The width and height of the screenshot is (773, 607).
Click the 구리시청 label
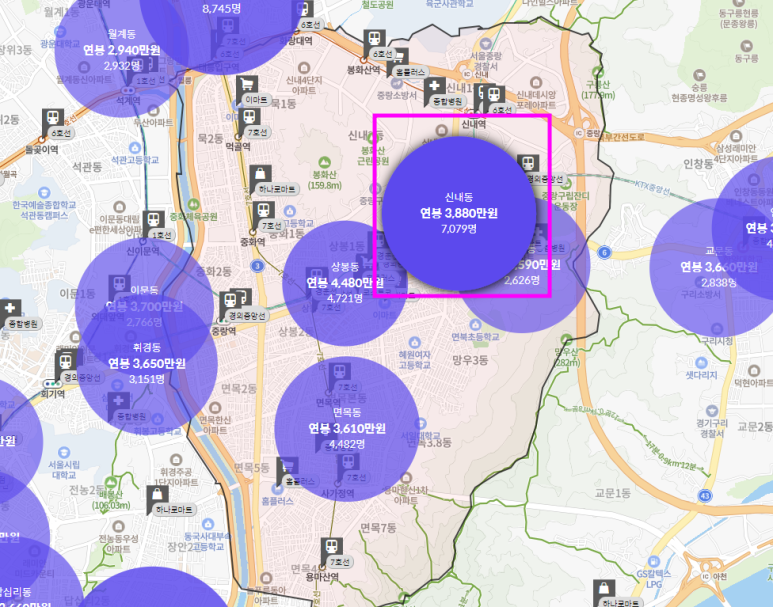tap(717, 341)
